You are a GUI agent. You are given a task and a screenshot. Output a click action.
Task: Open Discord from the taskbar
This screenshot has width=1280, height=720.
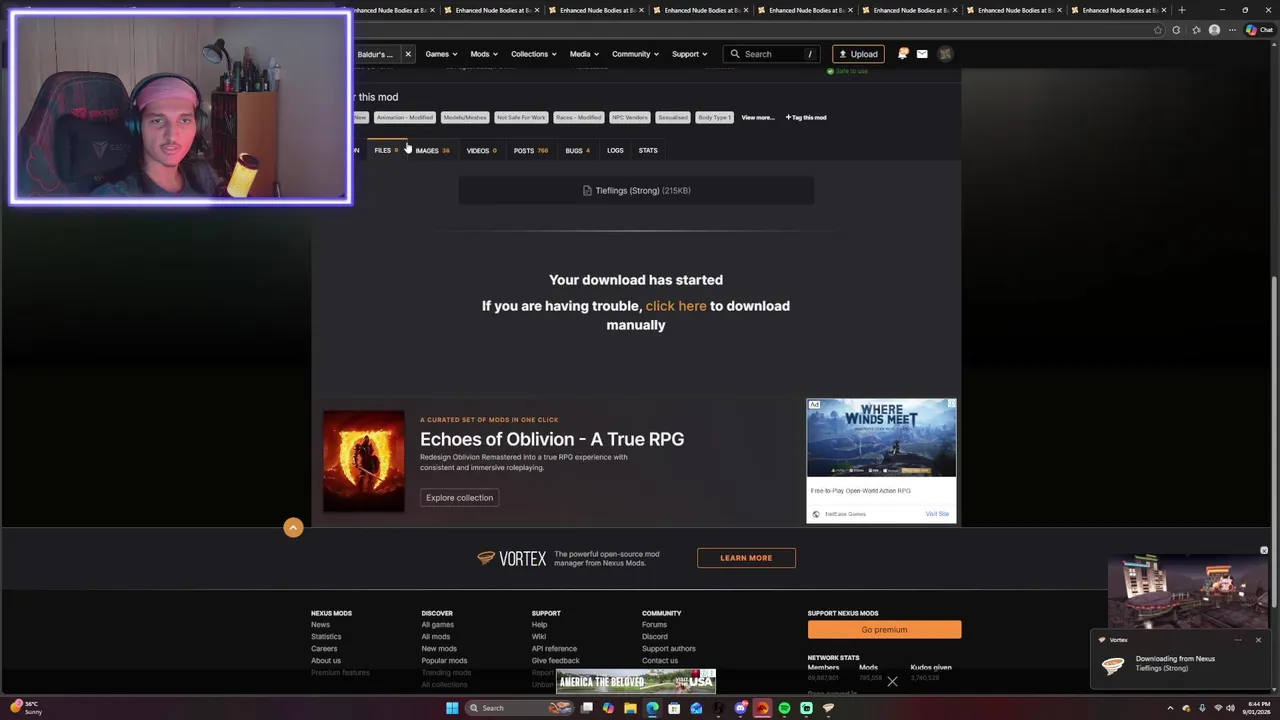(740, 708)
